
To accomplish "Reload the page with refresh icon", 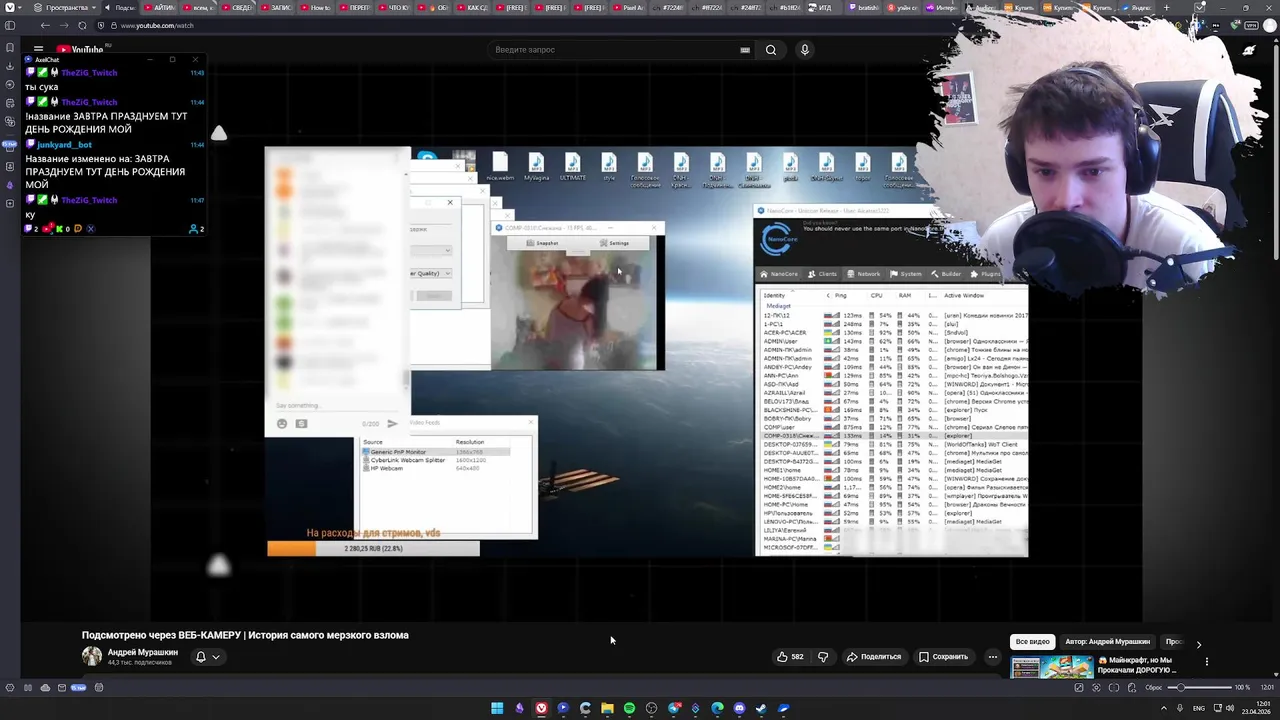I will click(x=82, y=25).
